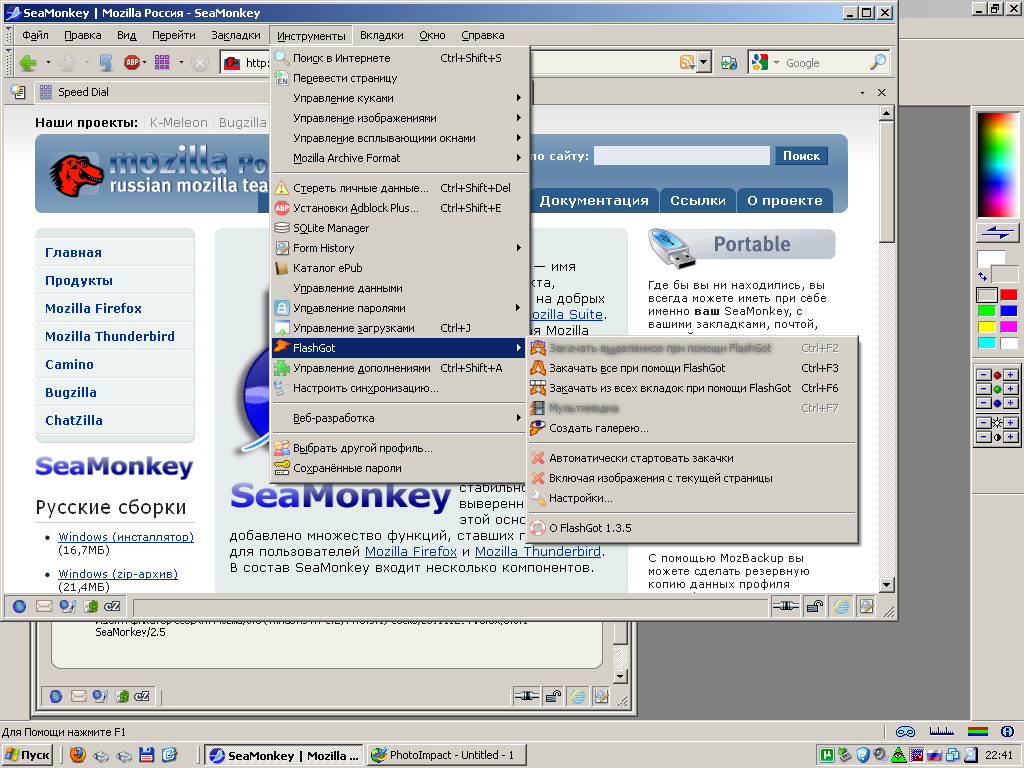Open the Google search engine dropdown
1024x768 pixels.
click(x=776, y=63)
